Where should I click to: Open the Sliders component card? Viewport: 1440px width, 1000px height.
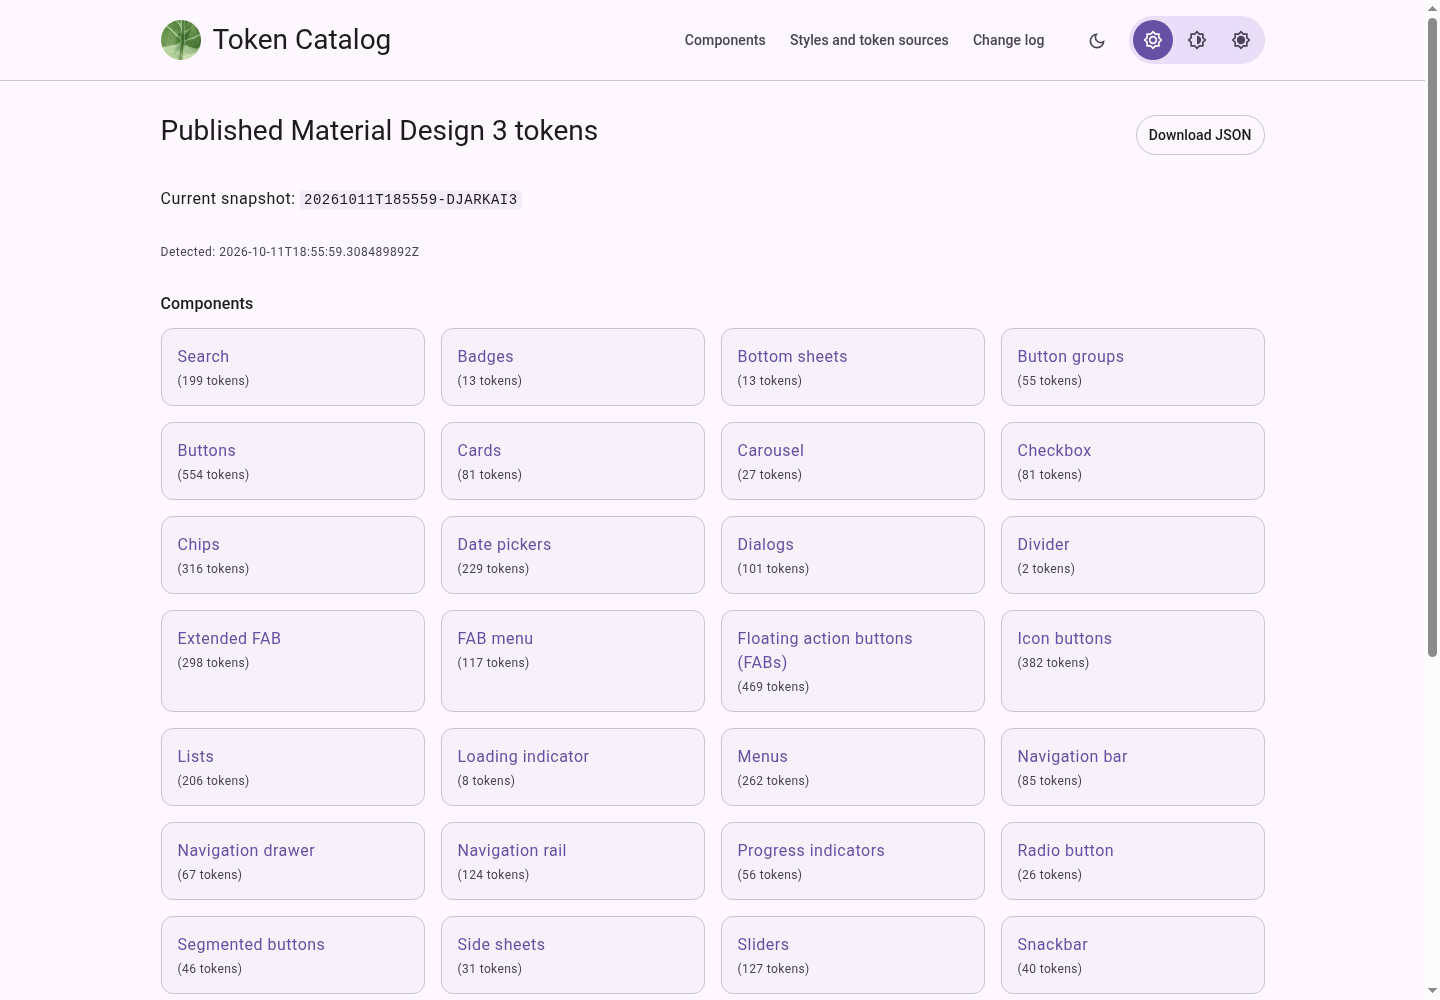(x=853, y=955)
